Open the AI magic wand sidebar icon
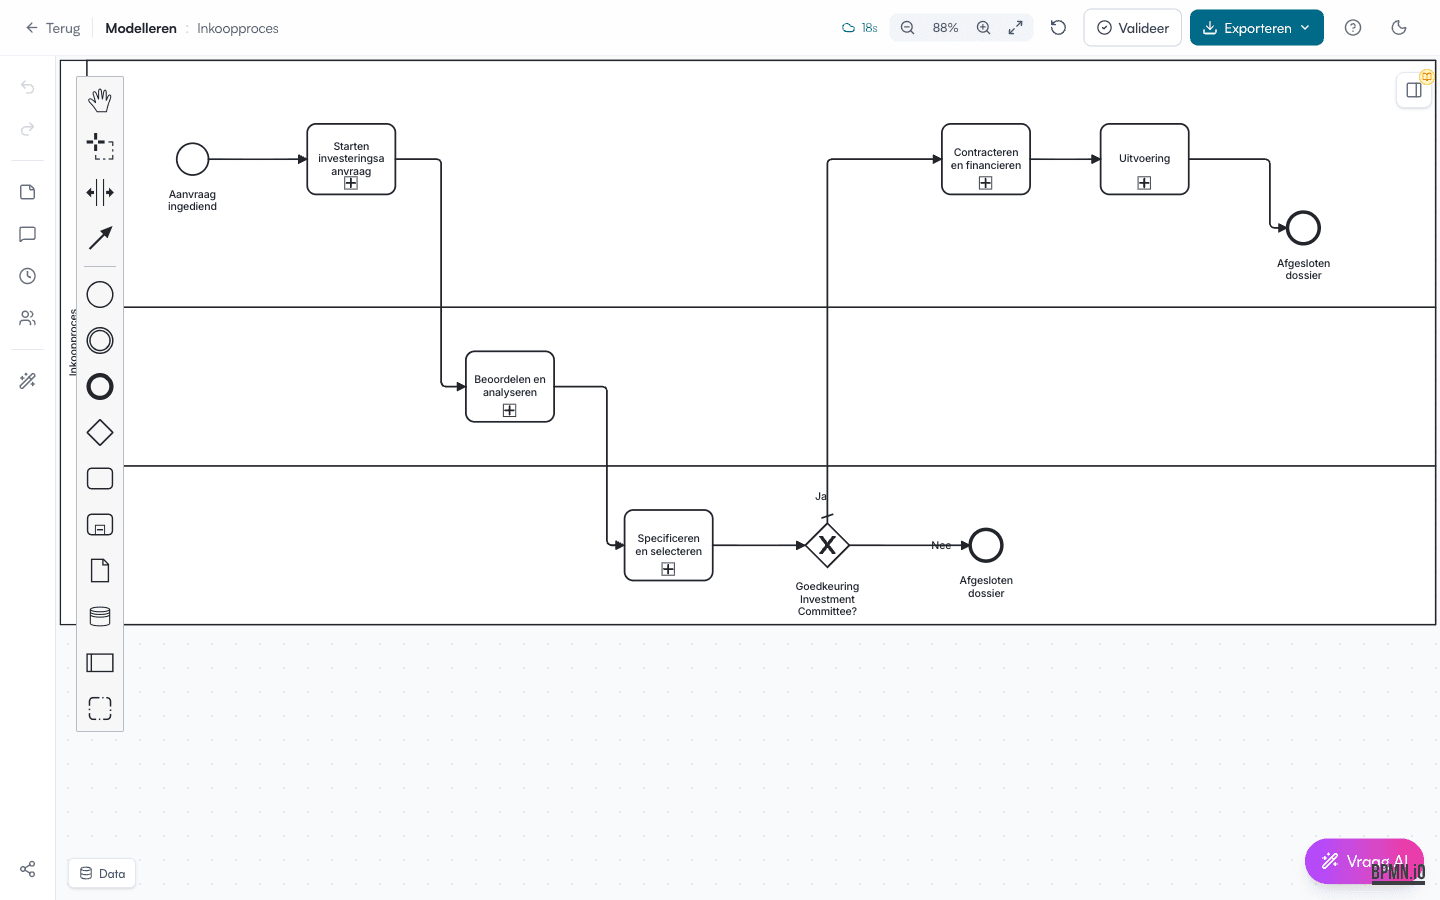This screenshot has width=1440, height=900. (x=27, y=380)
